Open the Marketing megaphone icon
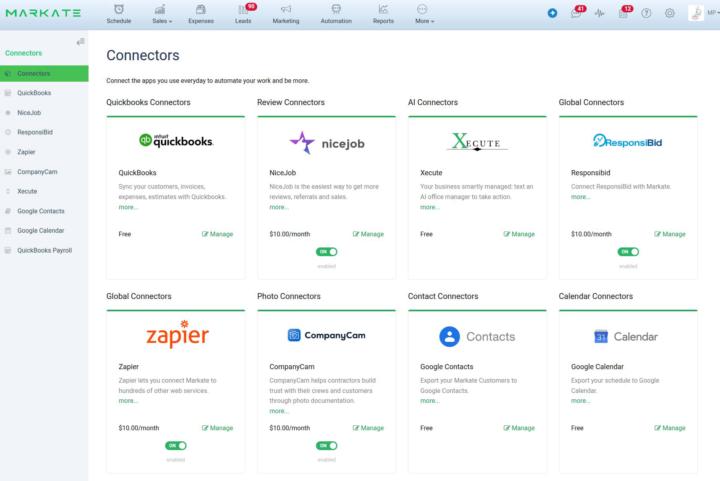Viewport: 720px width, 481px height. point(286,14)
